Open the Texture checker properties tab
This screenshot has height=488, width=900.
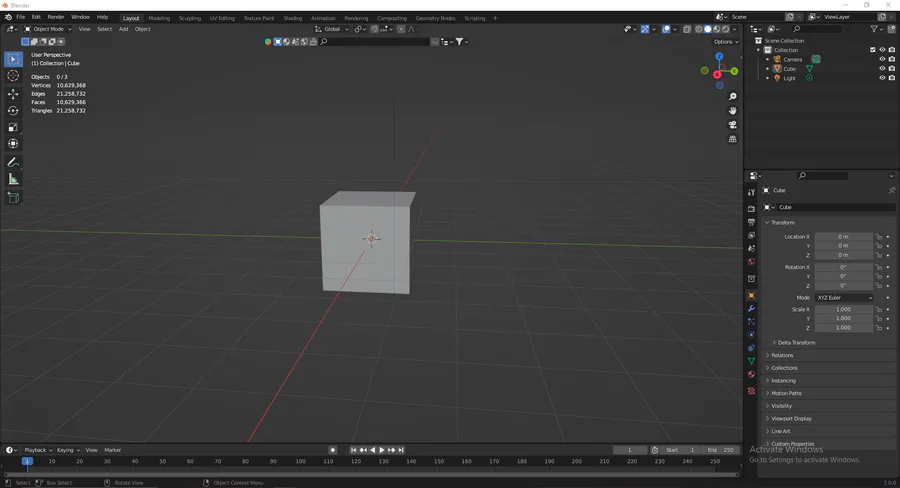tap(751, 391)
